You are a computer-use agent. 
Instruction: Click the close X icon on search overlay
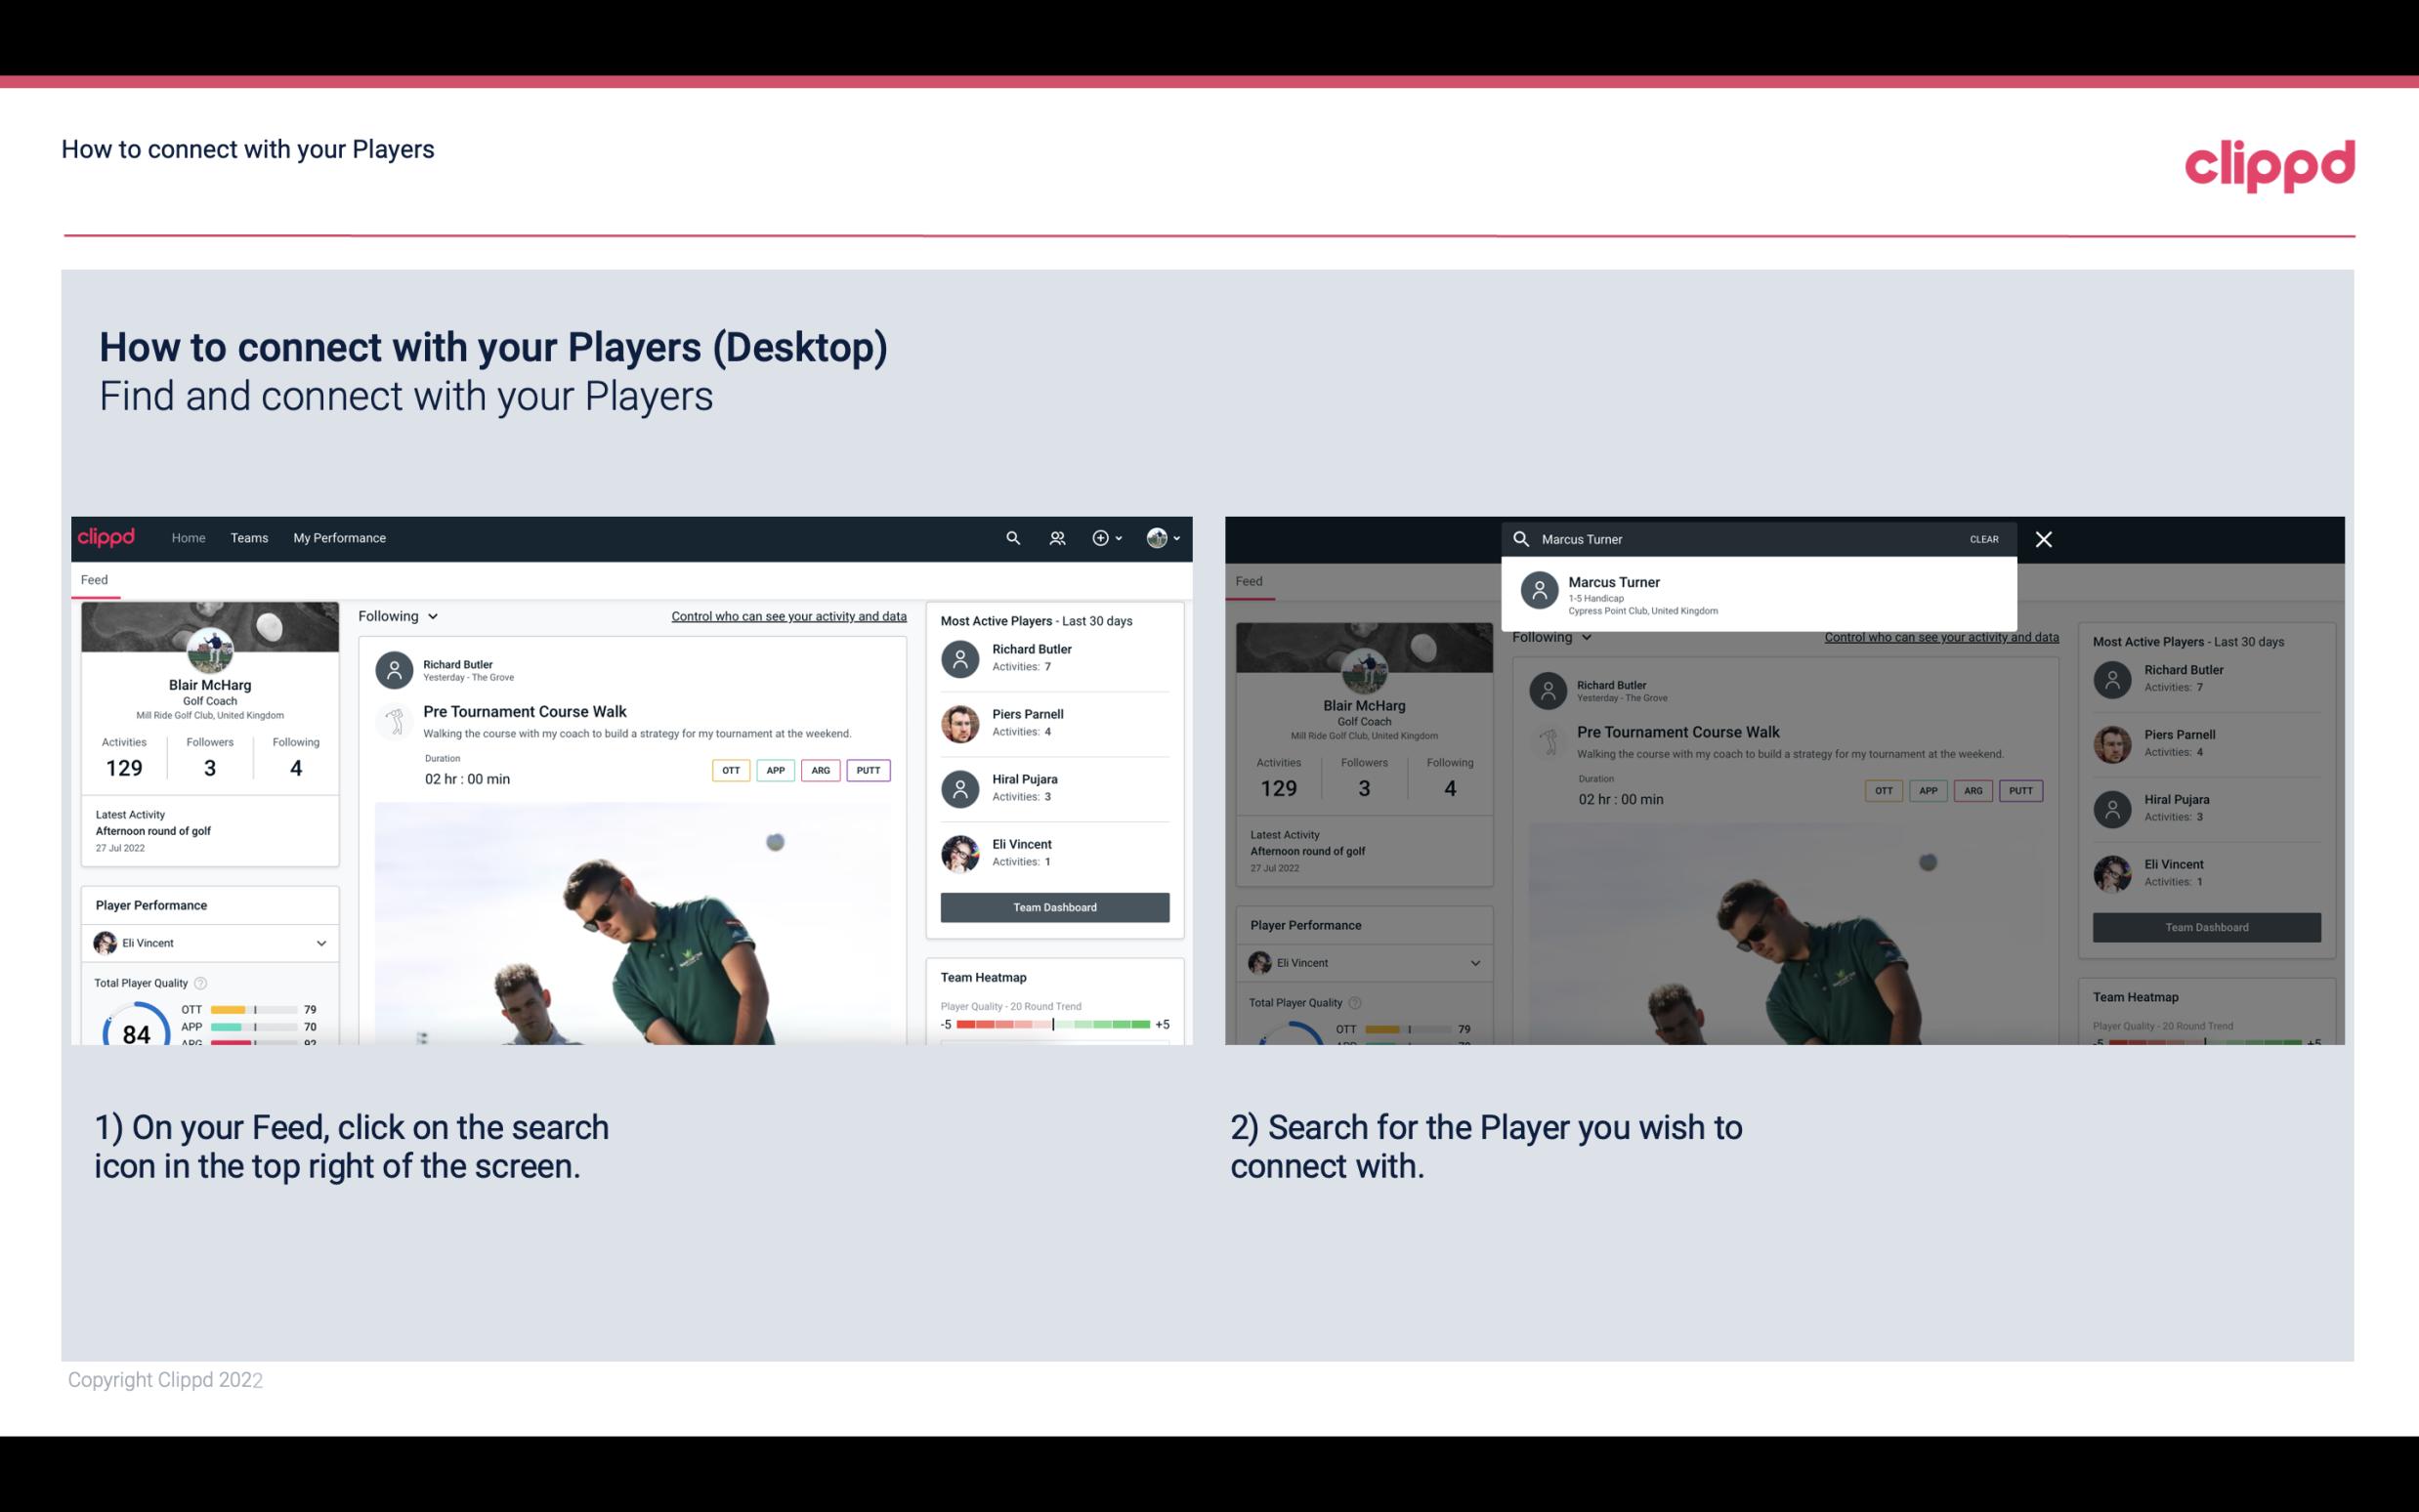tap(2045, 540)
